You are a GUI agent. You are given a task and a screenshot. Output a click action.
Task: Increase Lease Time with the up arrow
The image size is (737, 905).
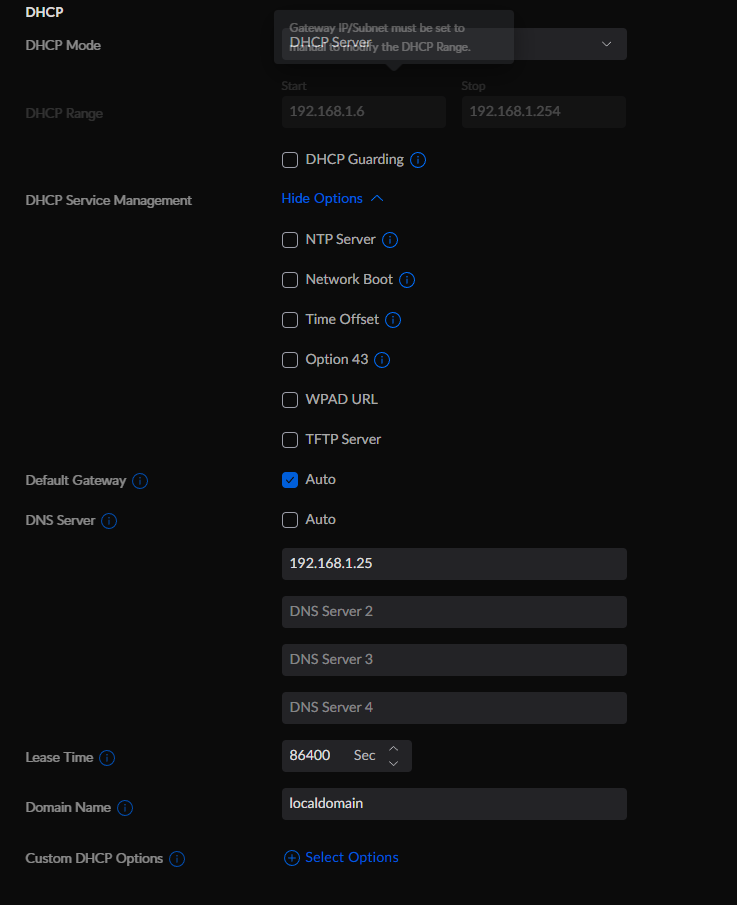pos(394,748)
